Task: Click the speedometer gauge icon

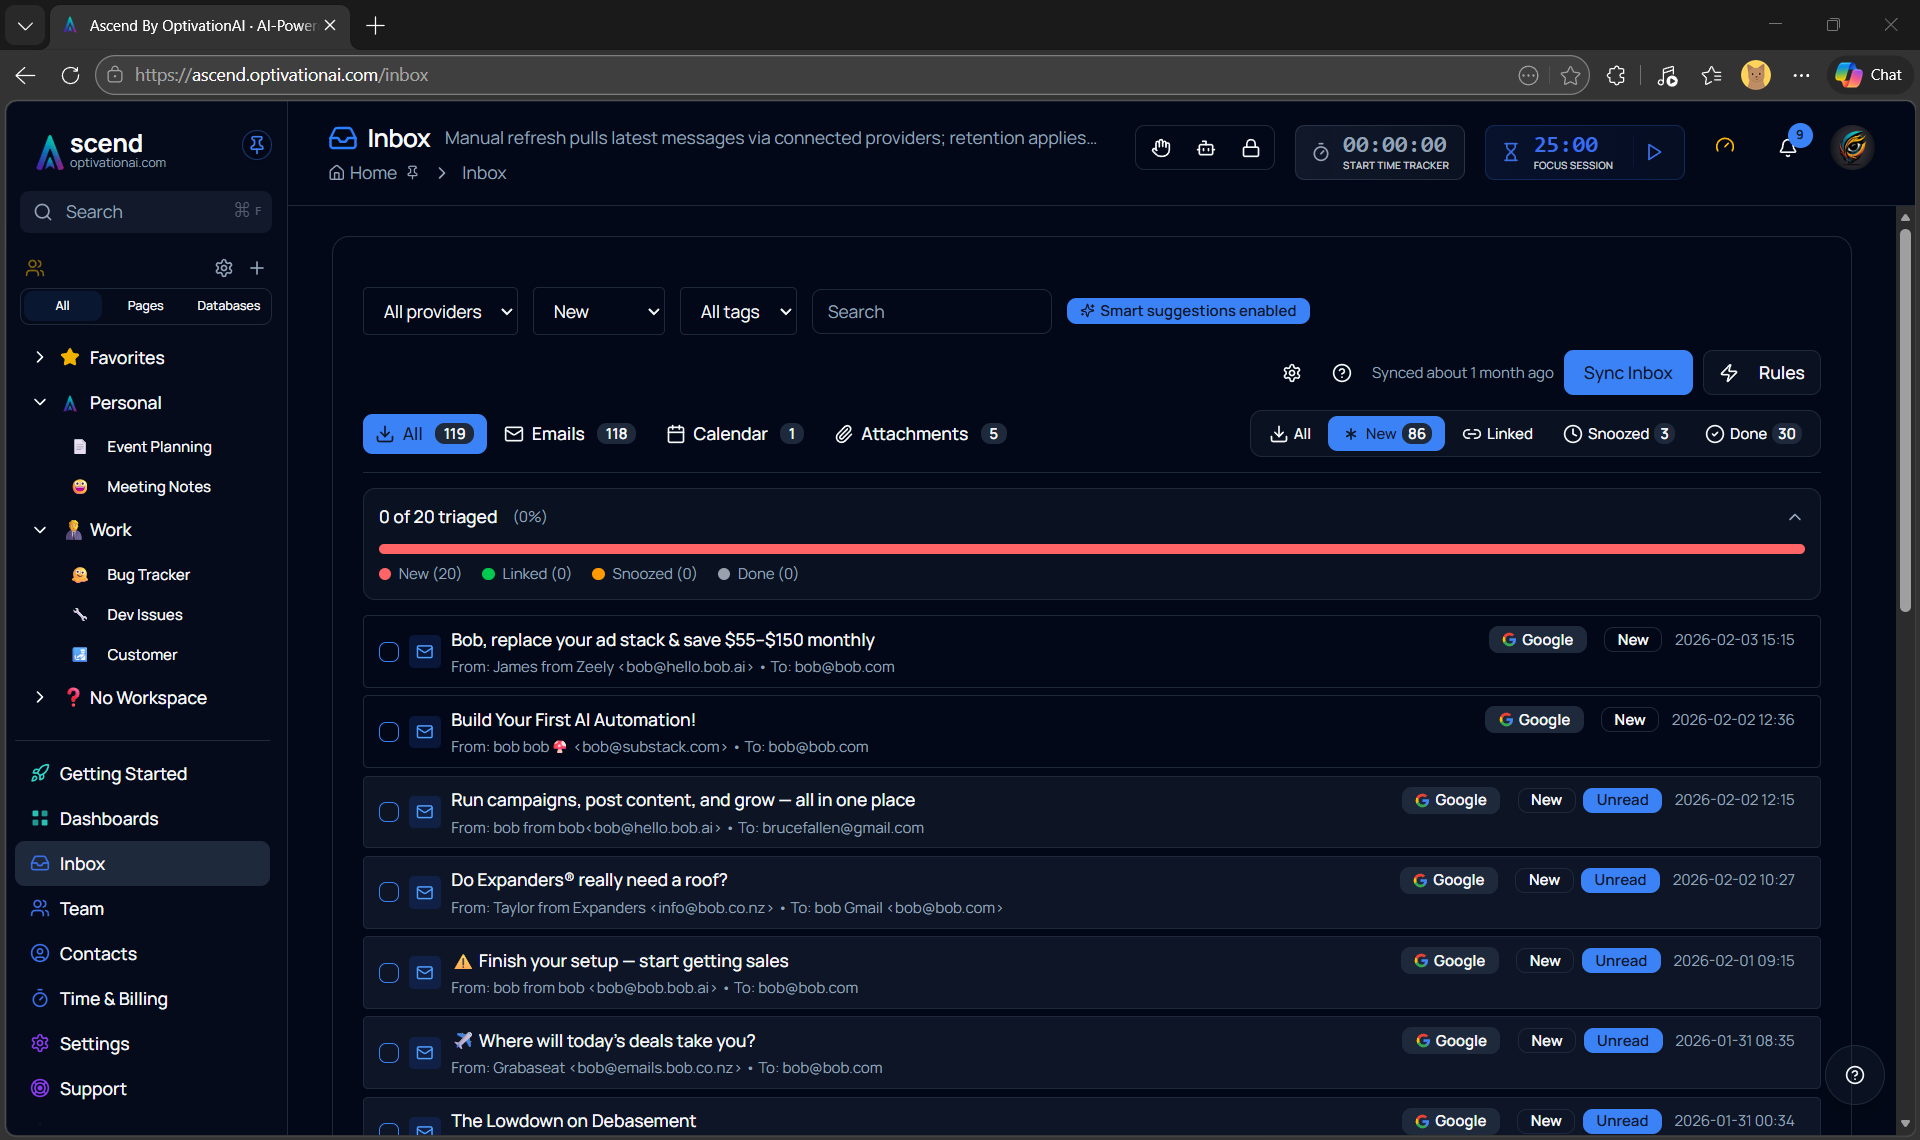Action: 1725,146
